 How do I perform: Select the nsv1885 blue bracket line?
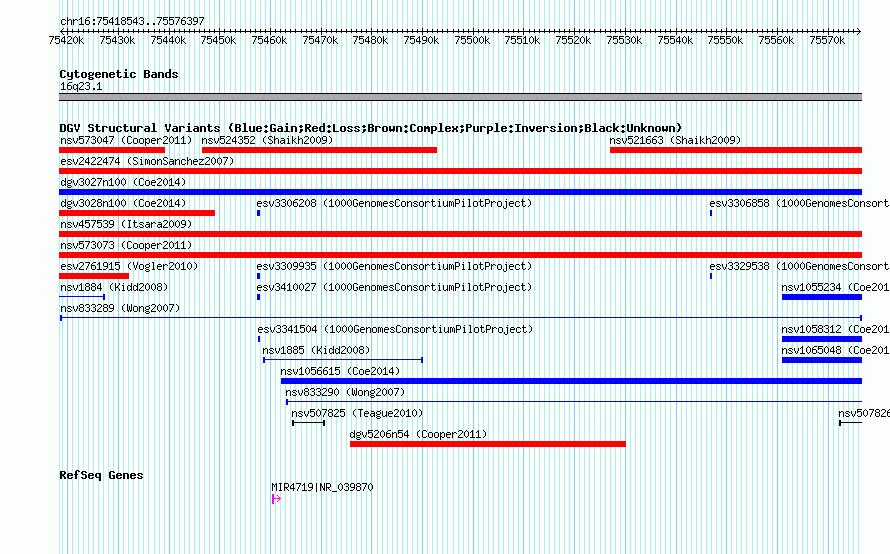[x=343, y=360]
